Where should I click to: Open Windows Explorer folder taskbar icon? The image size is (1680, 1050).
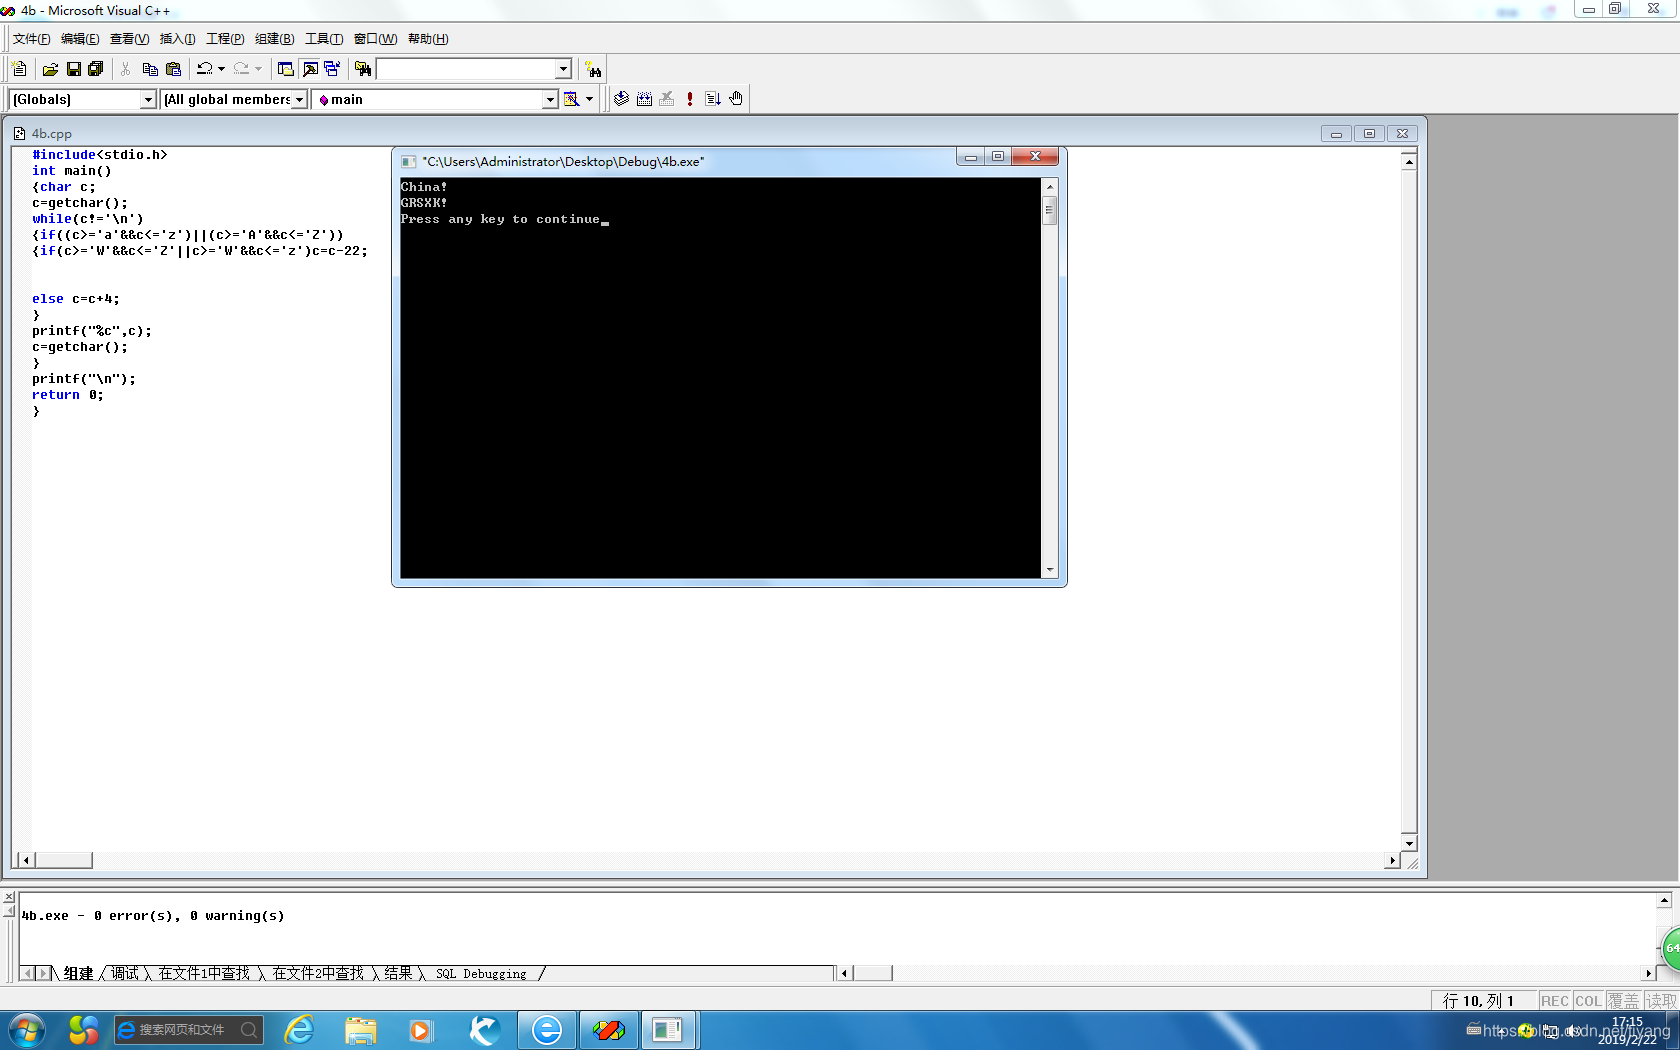coord(361,1030)
